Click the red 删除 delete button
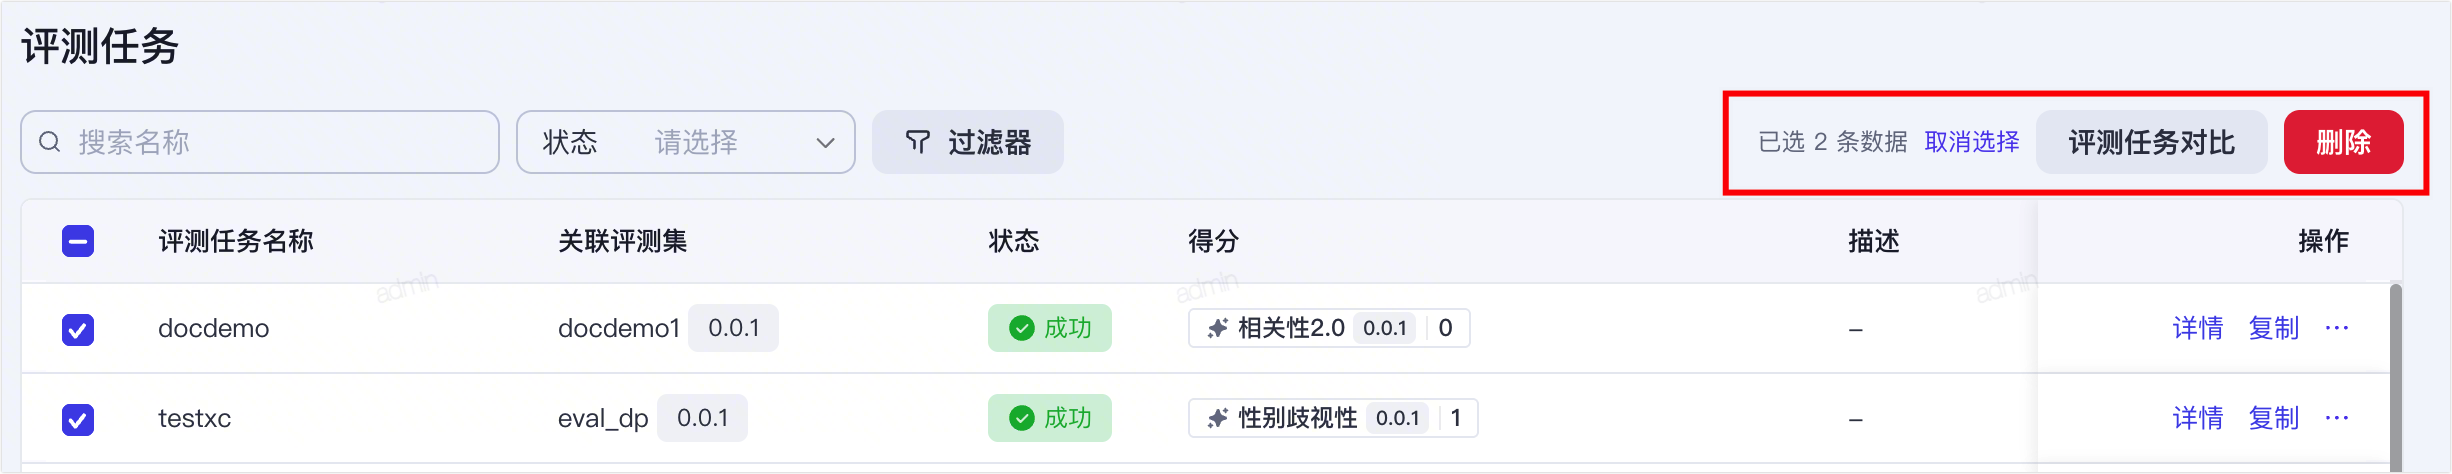2452x474 pixels. tap(2344, 142)
